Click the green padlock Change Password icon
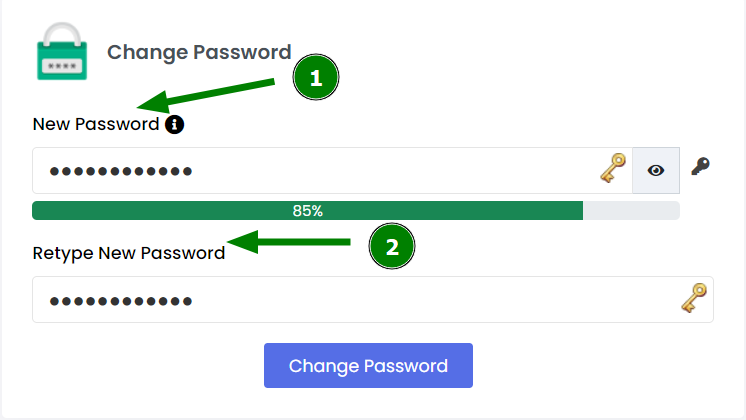 tap(62, 51)
